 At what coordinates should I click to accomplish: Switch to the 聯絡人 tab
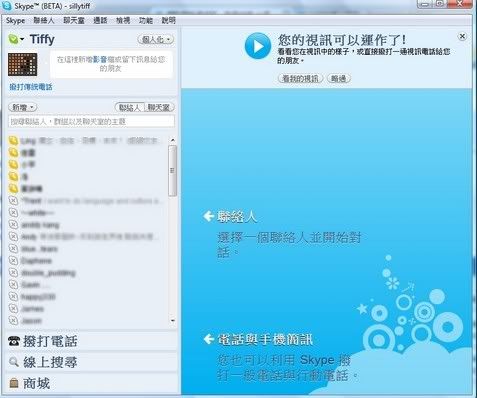[x=130, y=107]
